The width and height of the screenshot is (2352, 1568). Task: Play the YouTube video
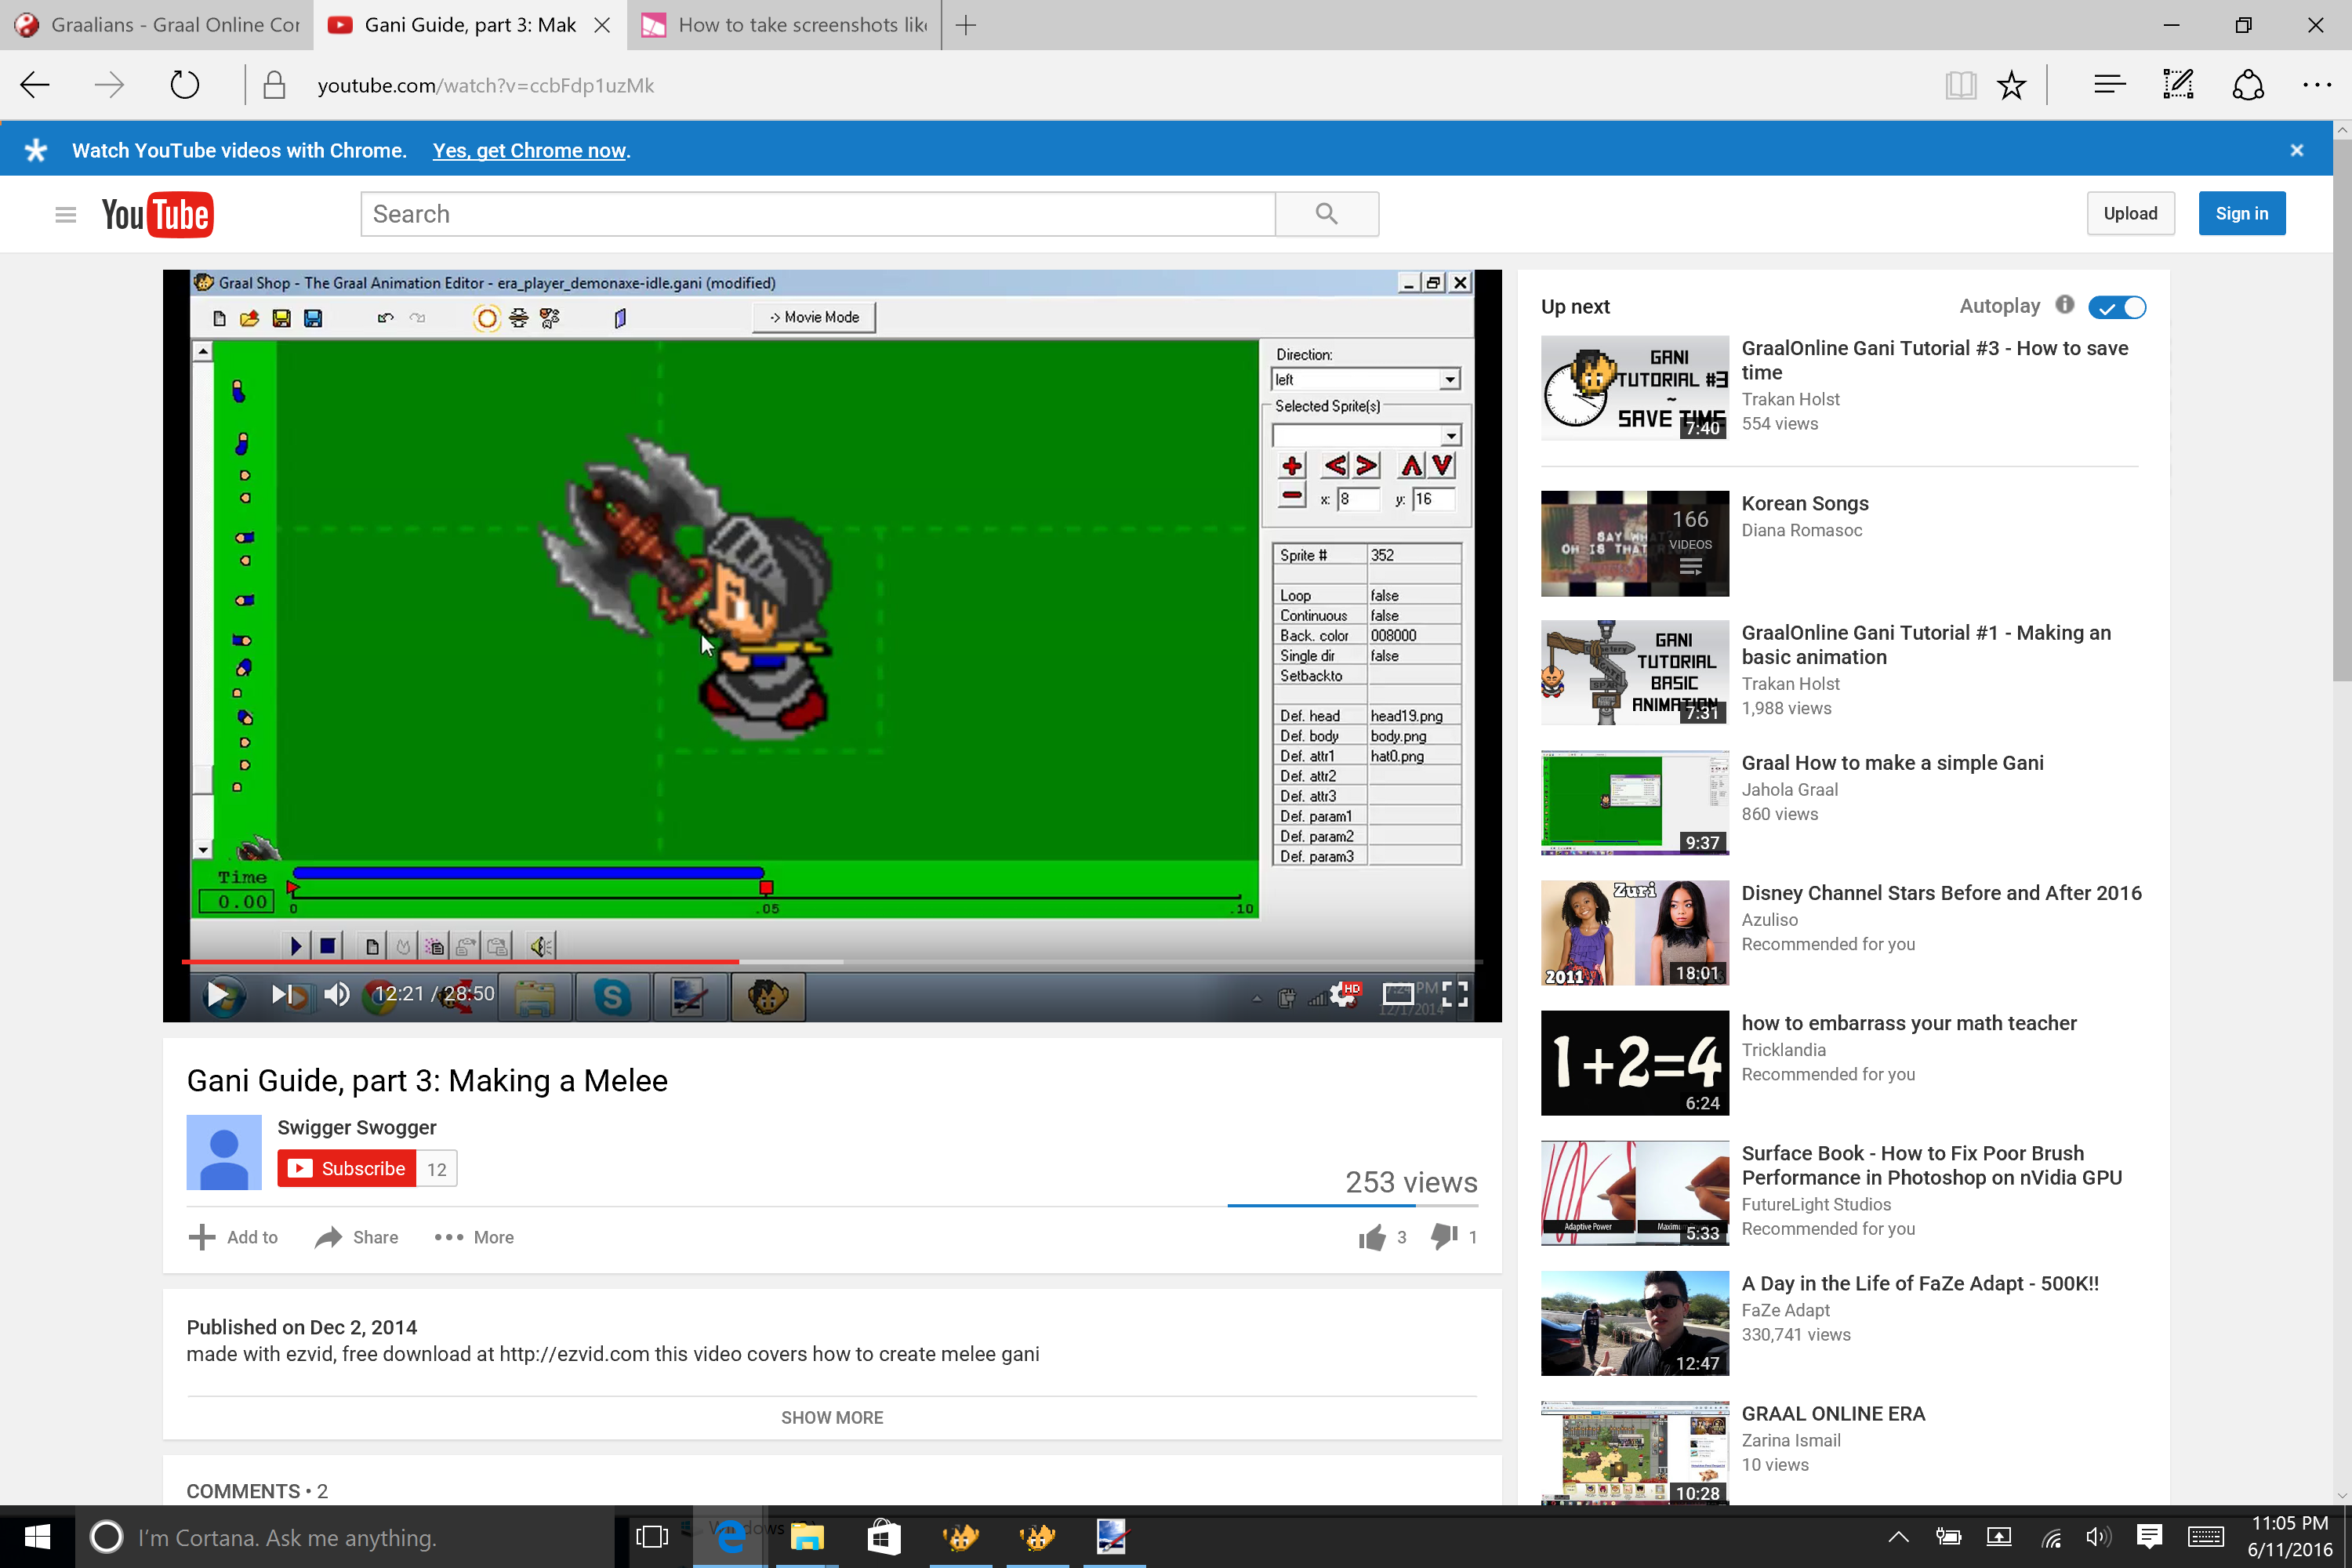[217, 994]
